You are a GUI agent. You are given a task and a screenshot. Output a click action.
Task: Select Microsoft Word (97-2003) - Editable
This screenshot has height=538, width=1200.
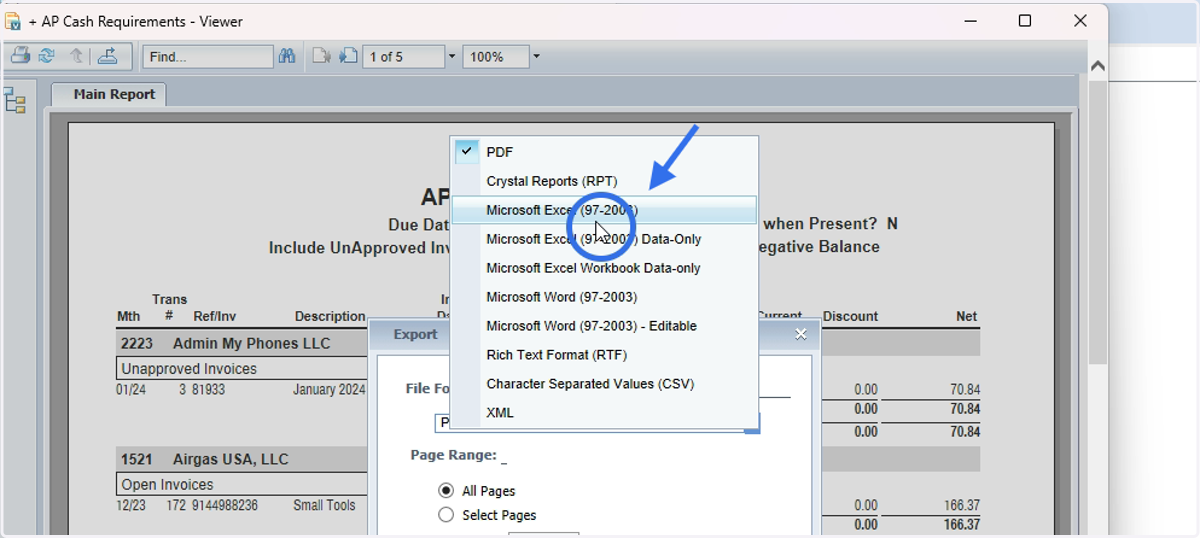click(604, 326)
